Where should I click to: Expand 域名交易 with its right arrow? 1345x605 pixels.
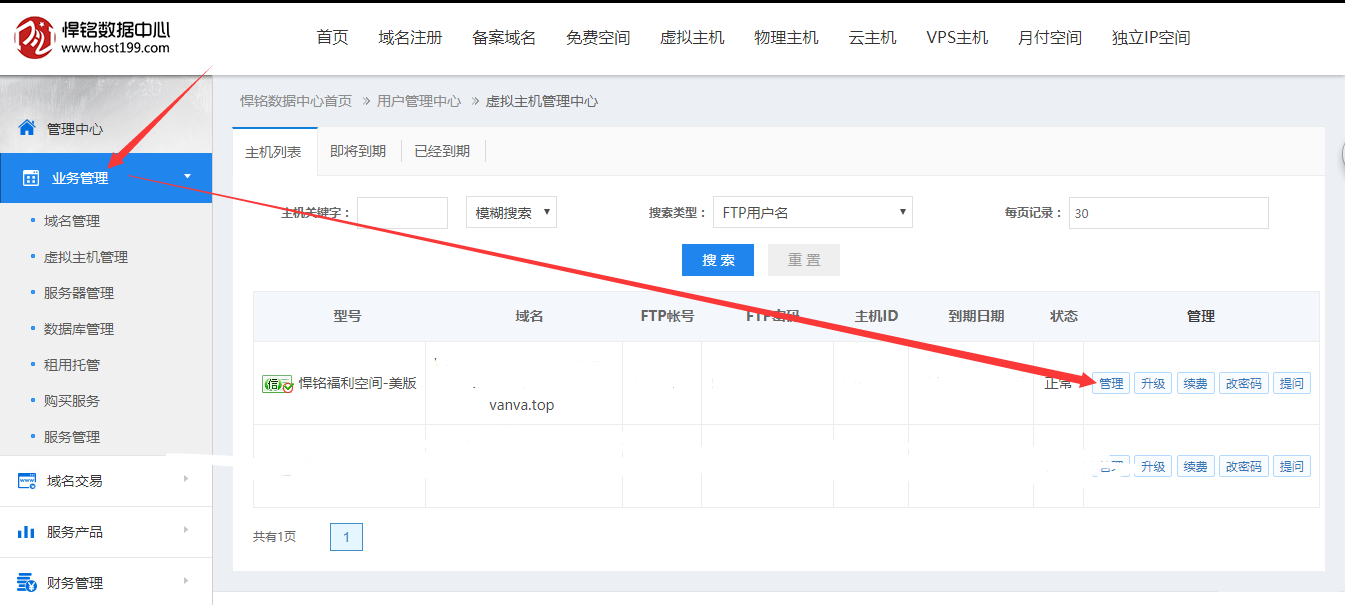pyautogui.click(x=186, y=479)
